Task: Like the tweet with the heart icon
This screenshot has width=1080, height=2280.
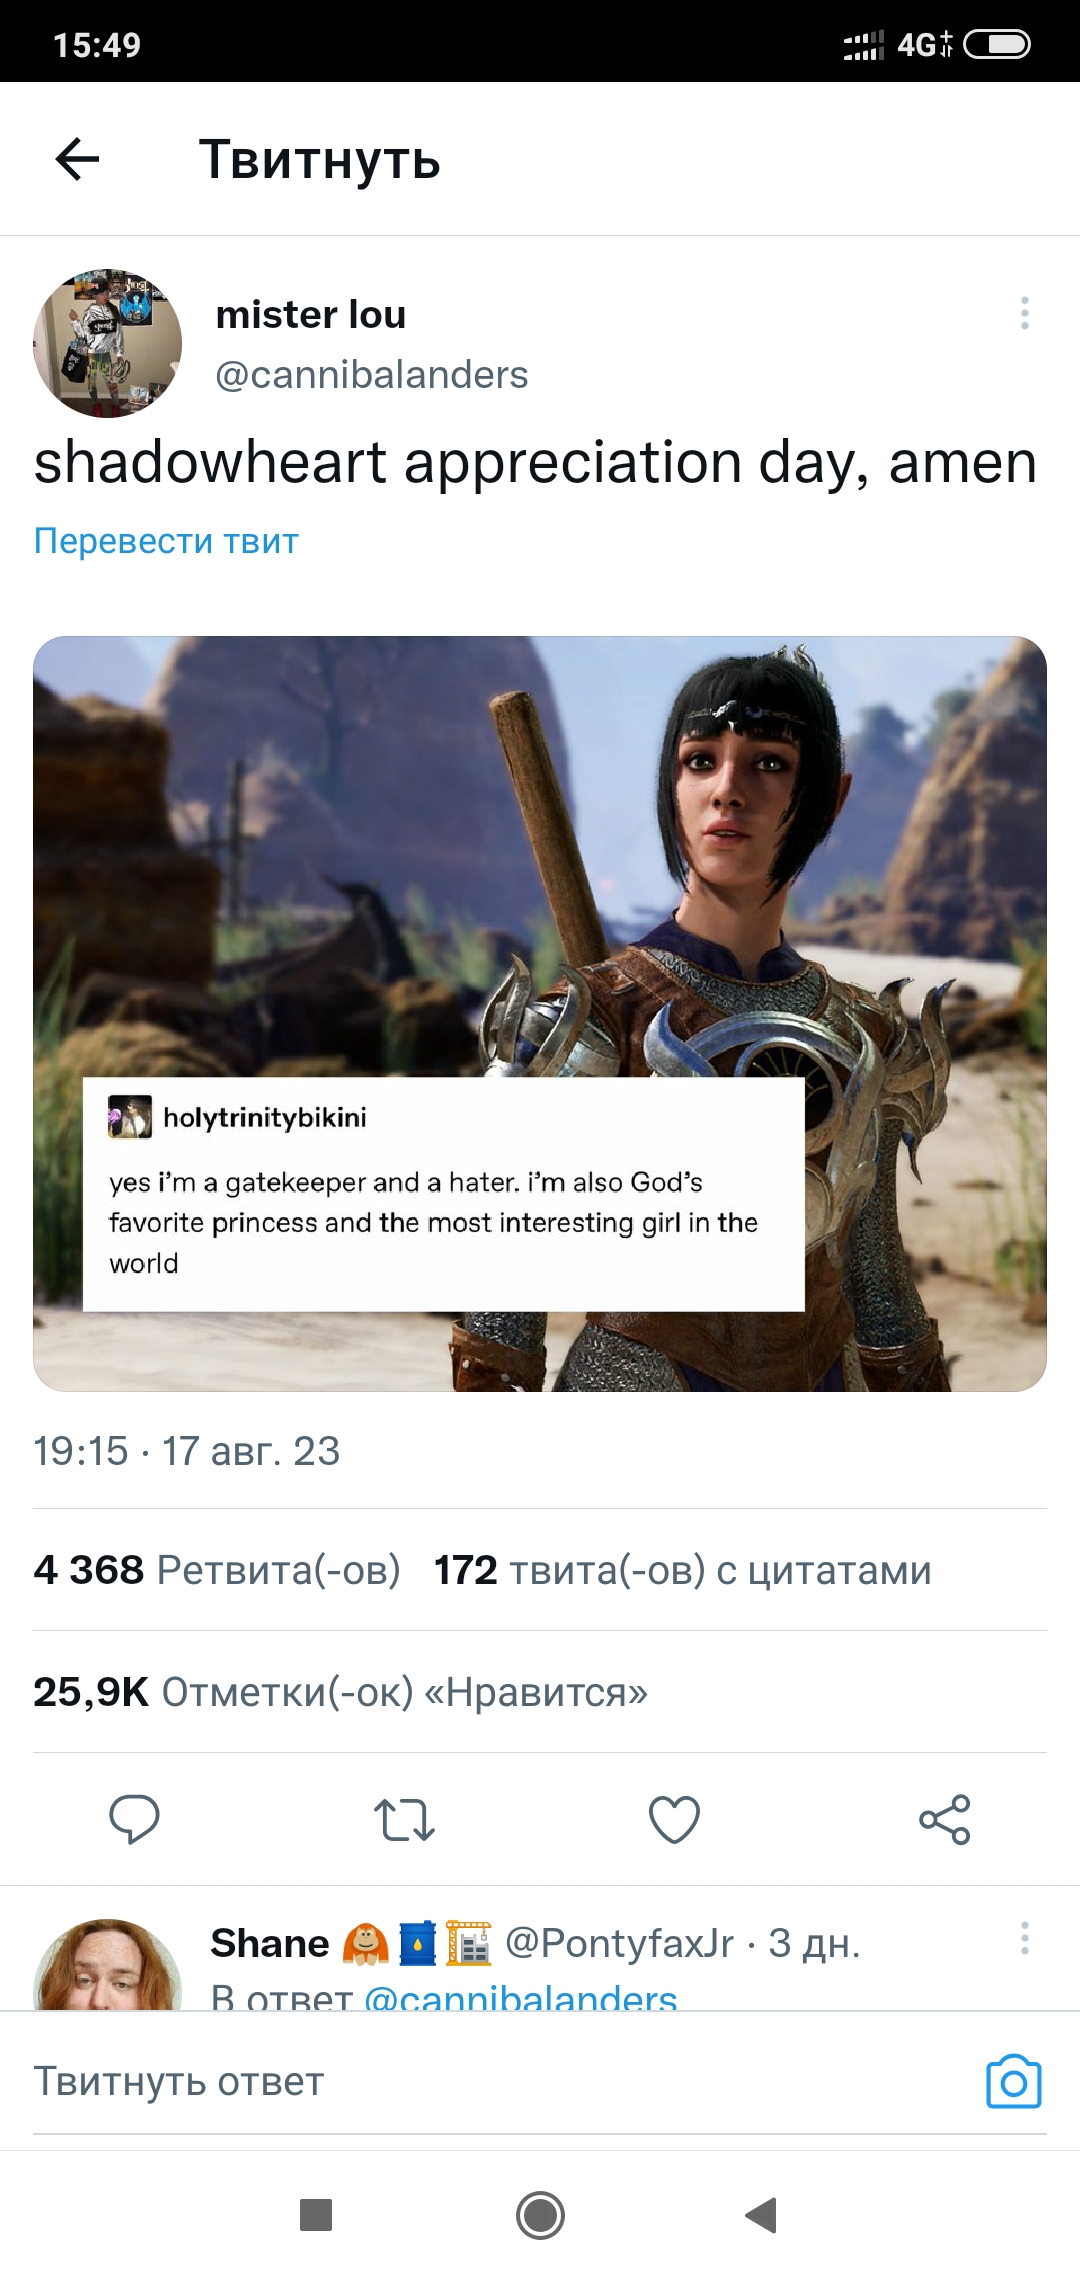Action: 675,1819
